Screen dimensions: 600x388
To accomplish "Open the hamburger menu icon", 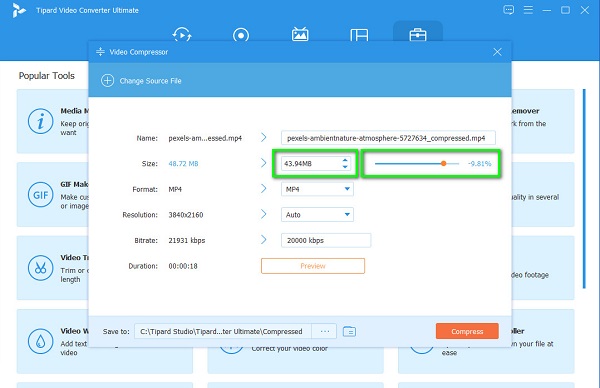I will [528, 10].
